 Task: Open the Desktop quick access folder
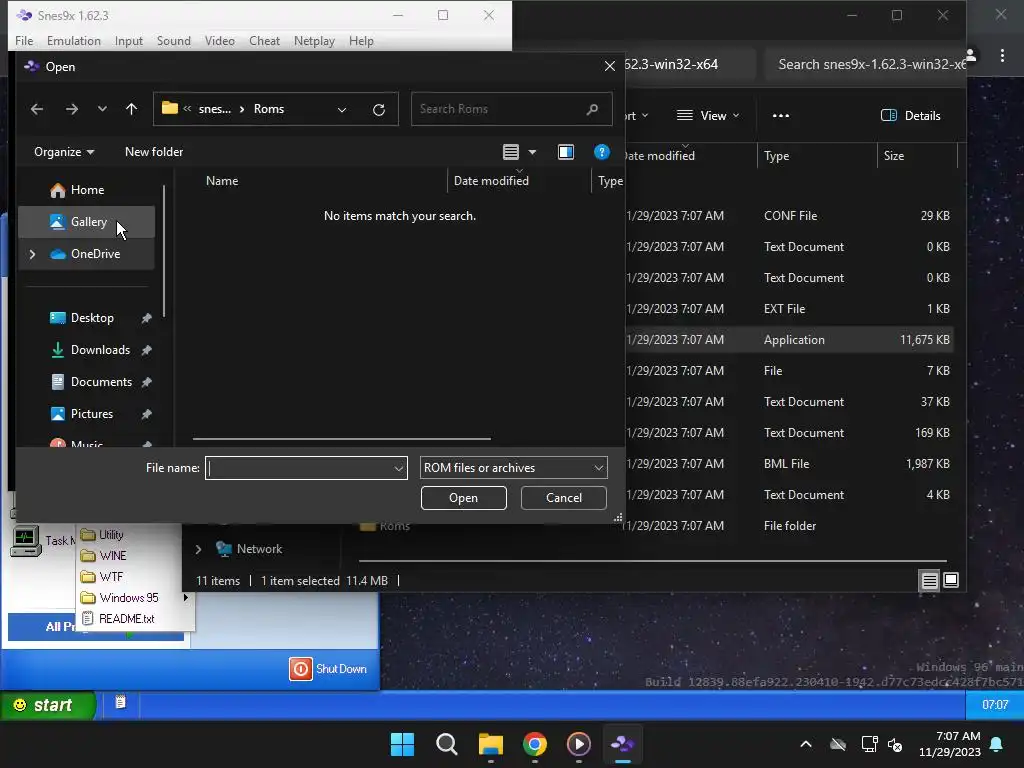coord(91,318)
